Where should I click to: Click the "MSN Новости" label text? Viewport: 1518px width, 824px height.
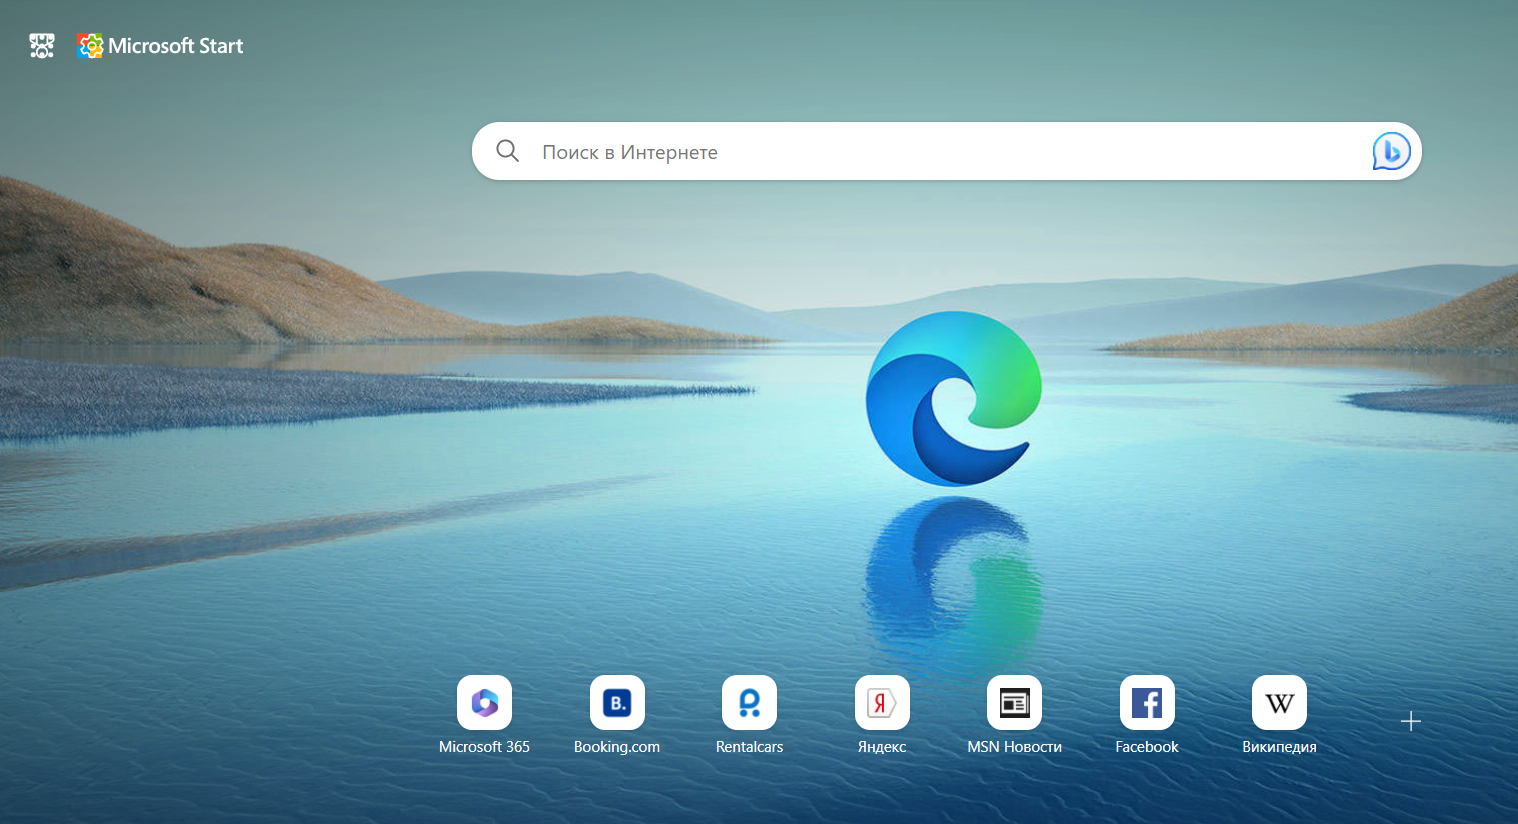1015,747
